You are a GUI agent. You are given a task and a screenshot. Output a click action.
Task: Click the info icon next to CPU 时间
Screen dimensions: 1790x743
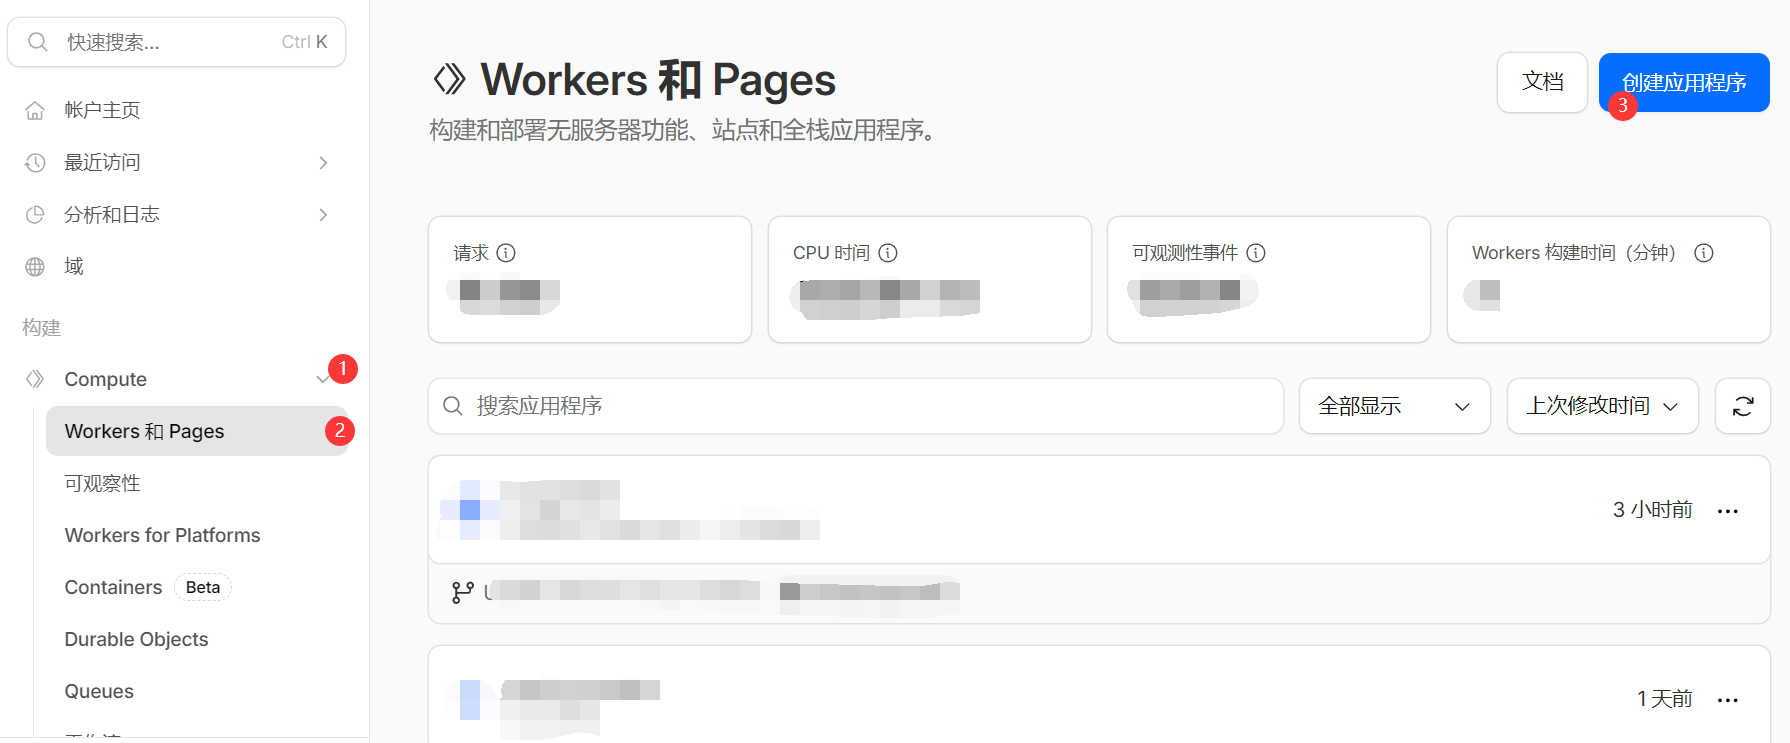(x=888, y=253)
